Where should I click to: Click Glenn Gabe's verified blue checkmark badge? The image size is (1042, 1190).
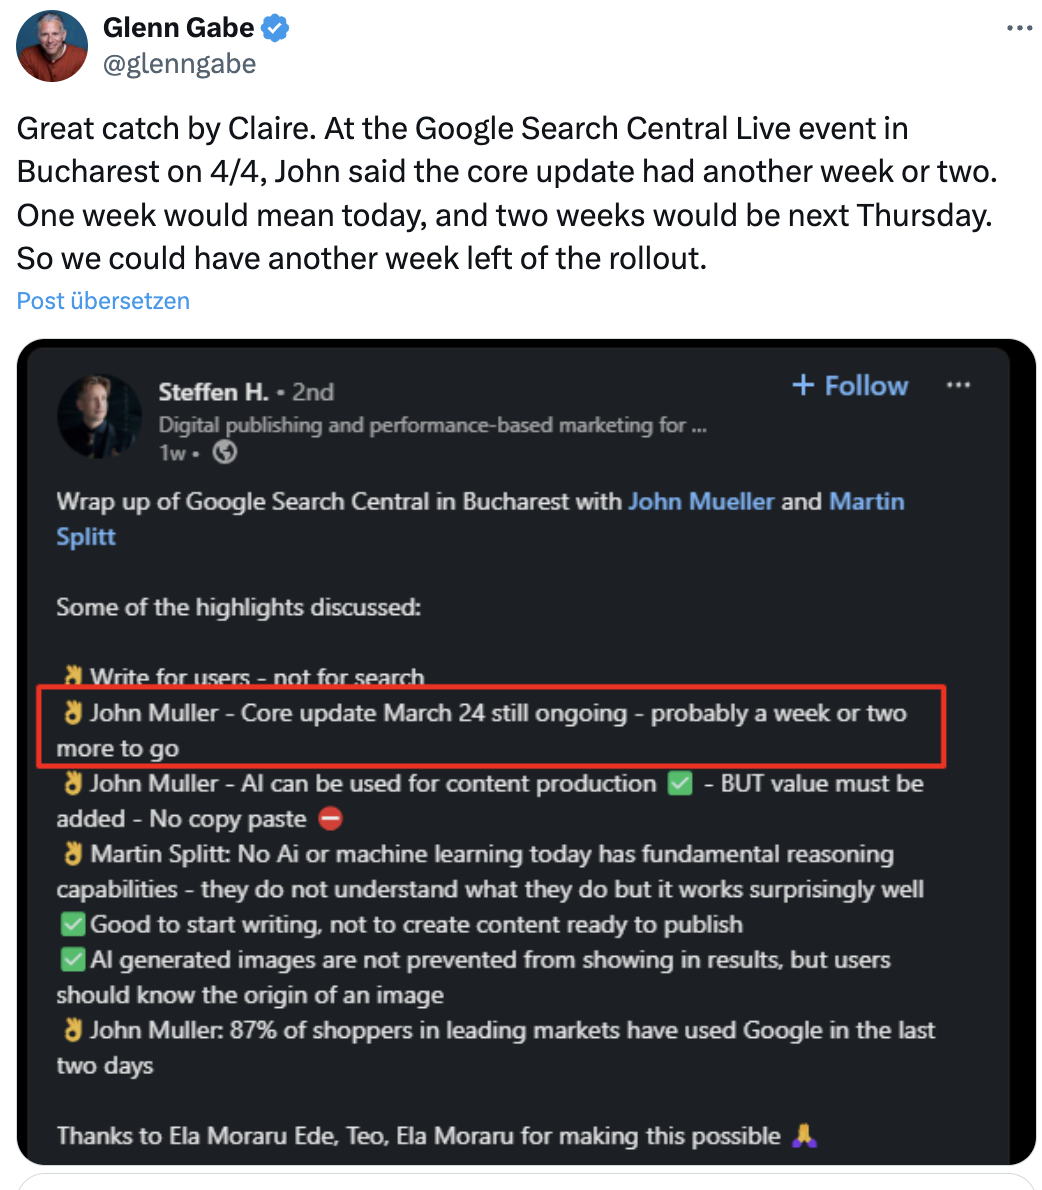pyautogui.click(x=274, y=28)
